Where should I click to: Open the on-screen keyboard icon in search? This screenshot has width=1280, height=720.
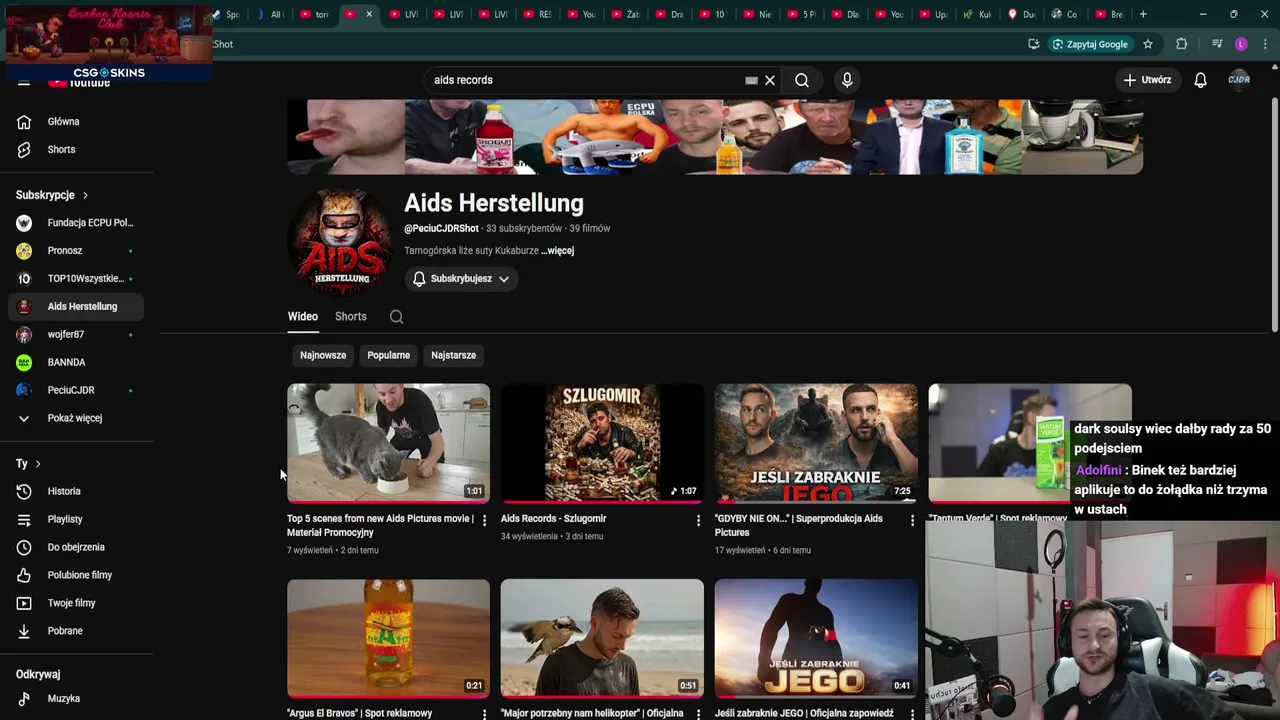point(751,80)
